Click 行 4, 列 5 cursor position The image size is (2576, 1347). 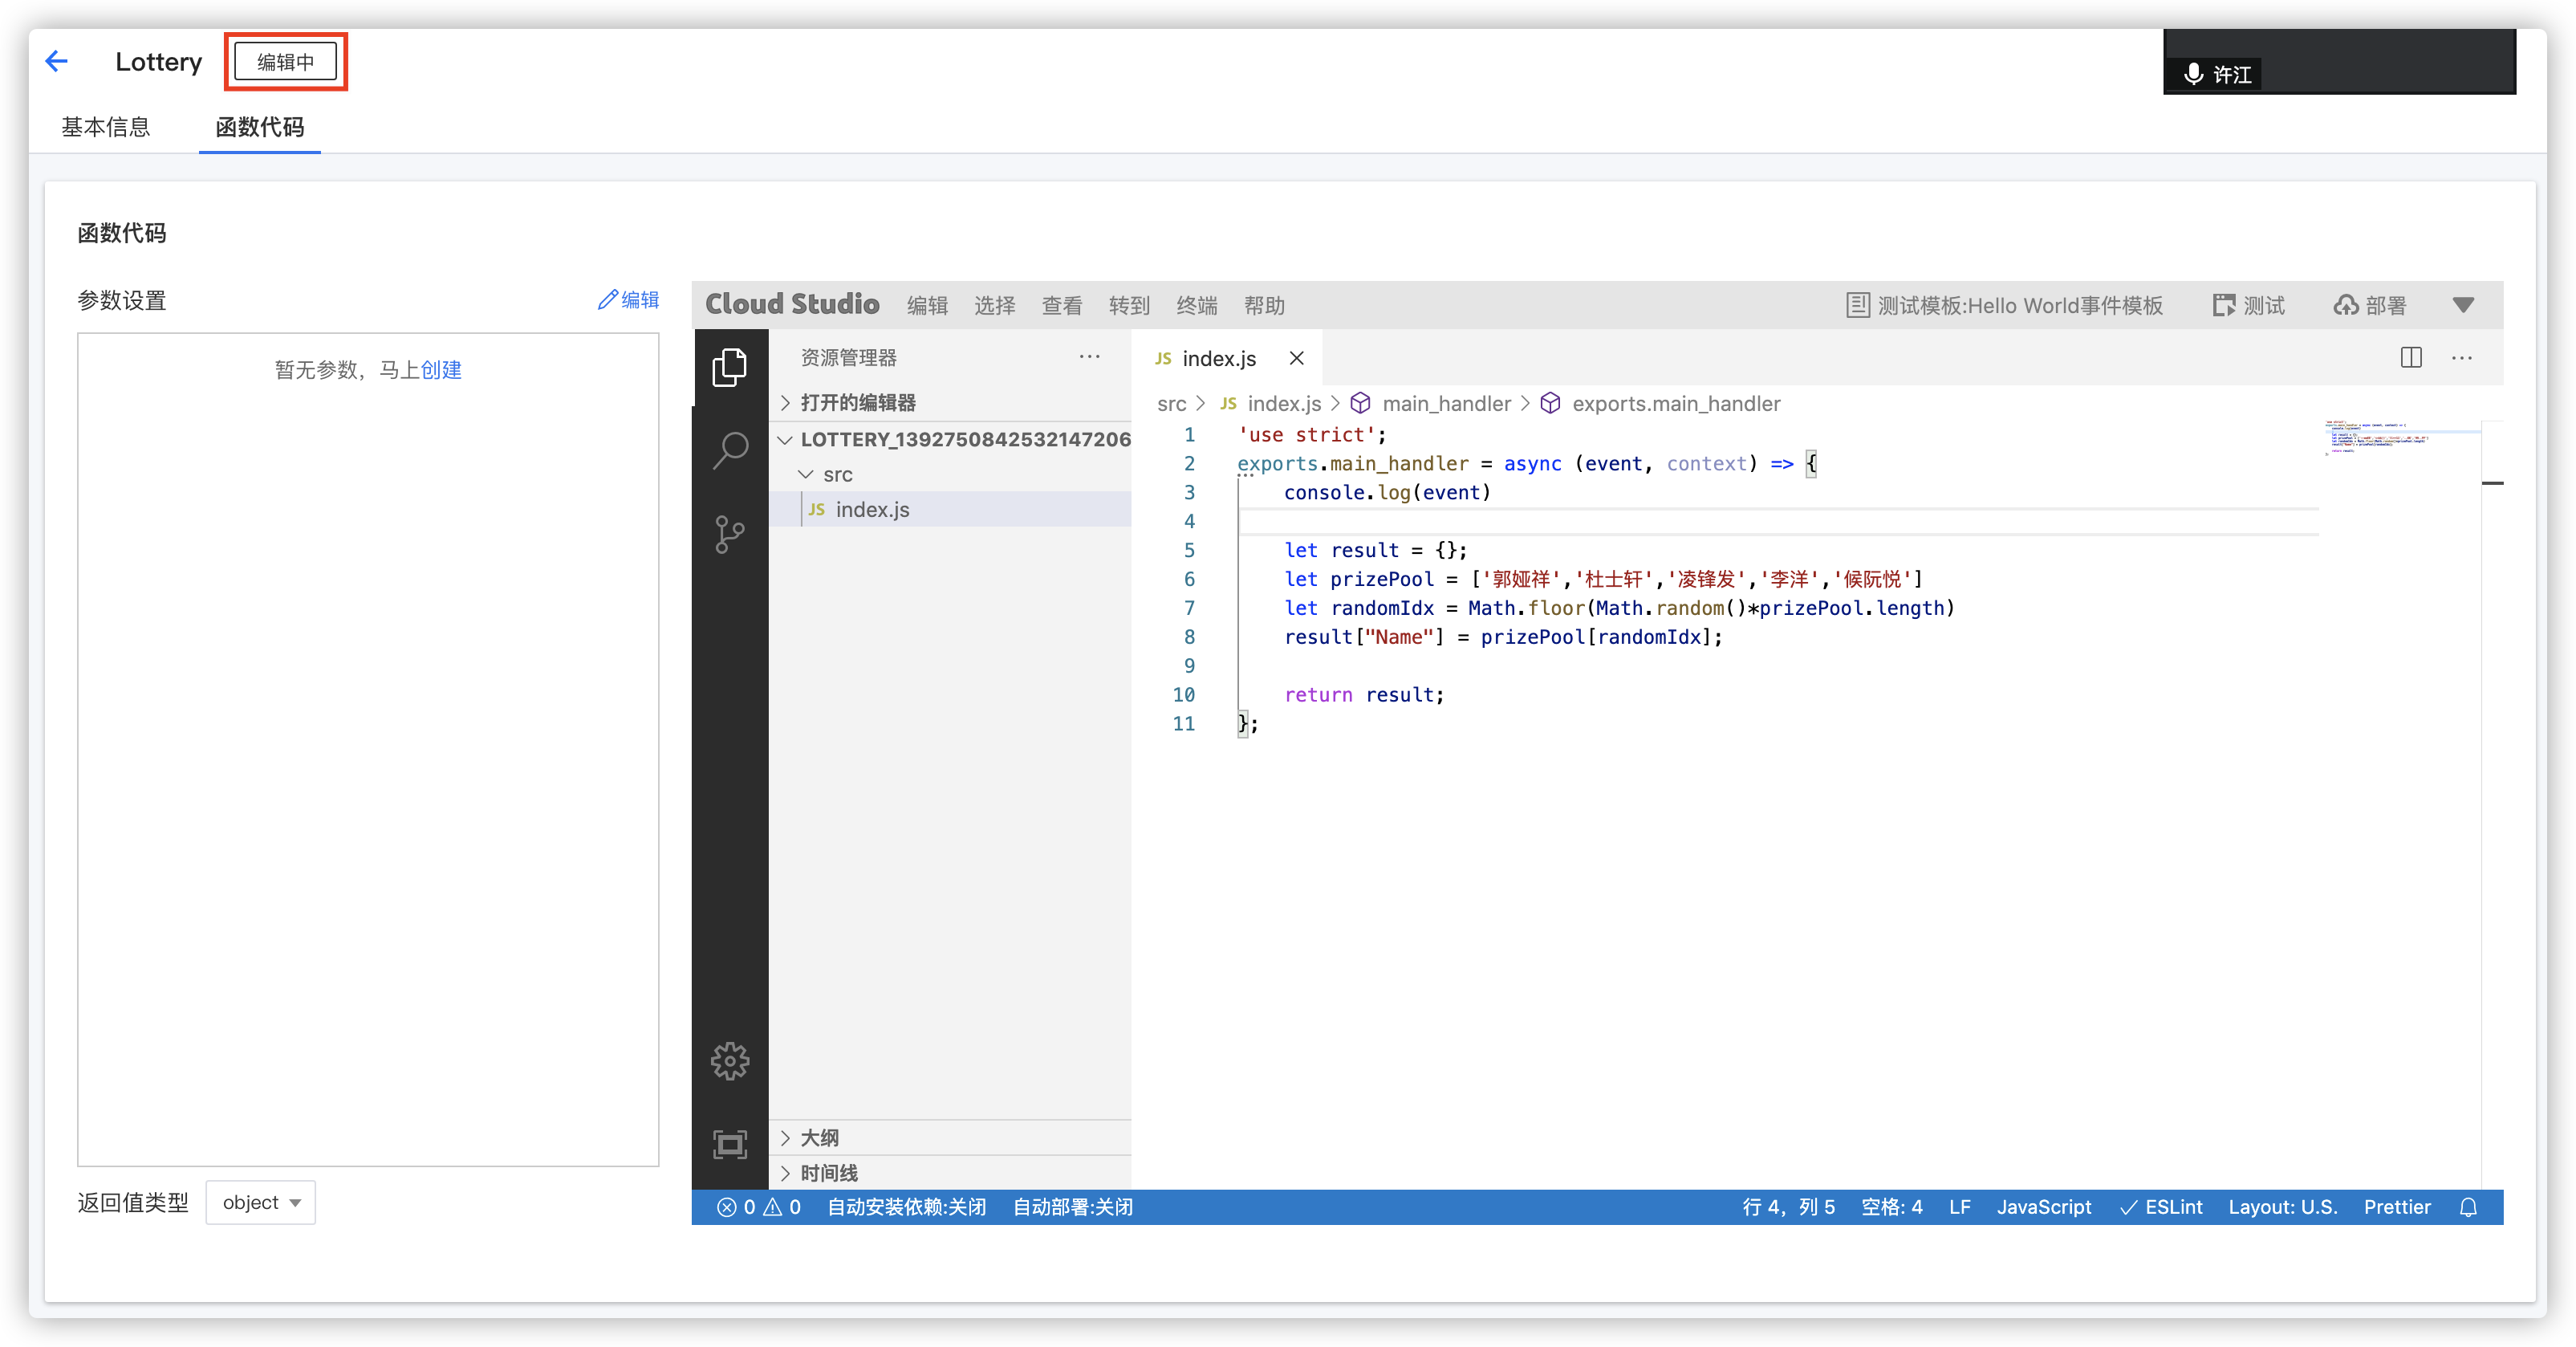[1788, 1207]
